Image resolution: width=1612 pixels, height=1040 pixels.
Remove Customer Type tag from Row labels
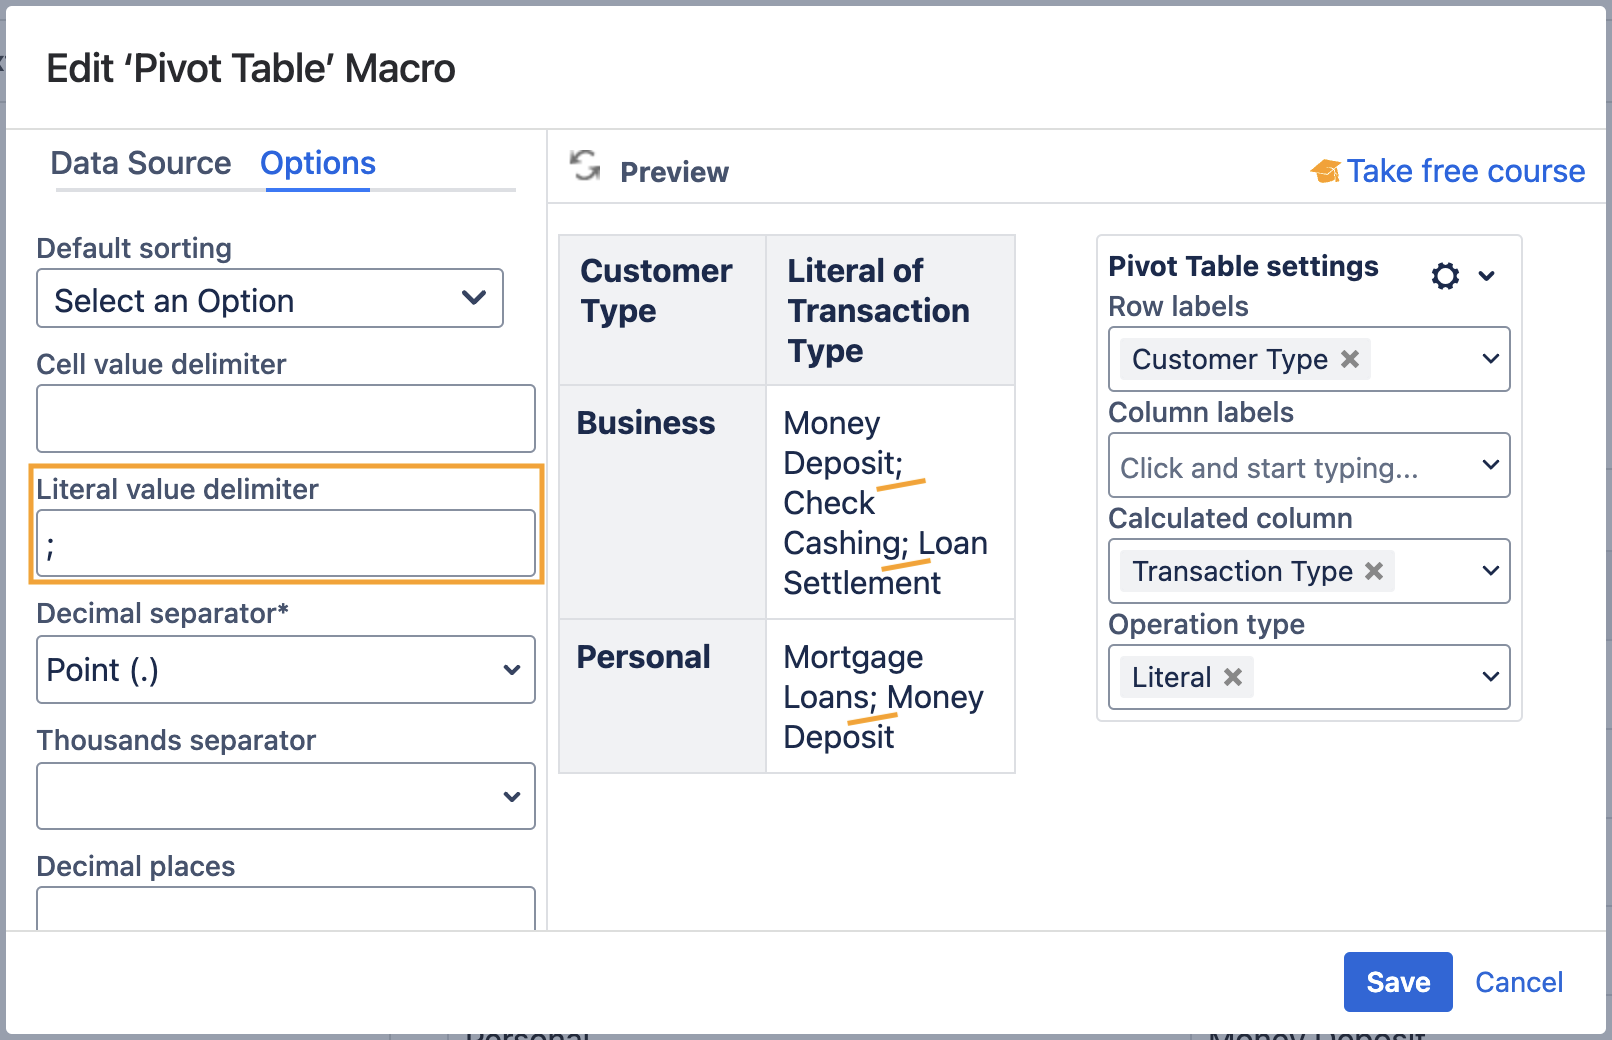click(x=1350, y=359)
